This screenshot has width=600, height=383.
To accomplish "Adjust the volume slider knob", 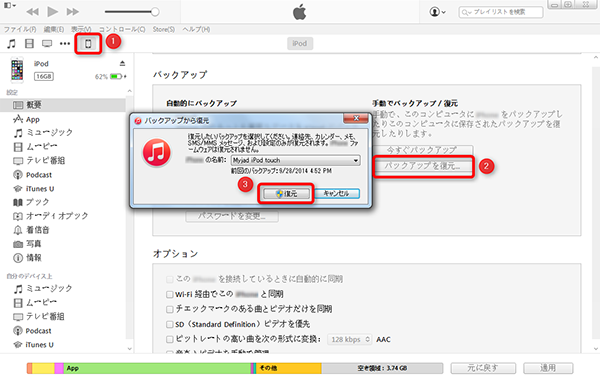I will (155, 12).
